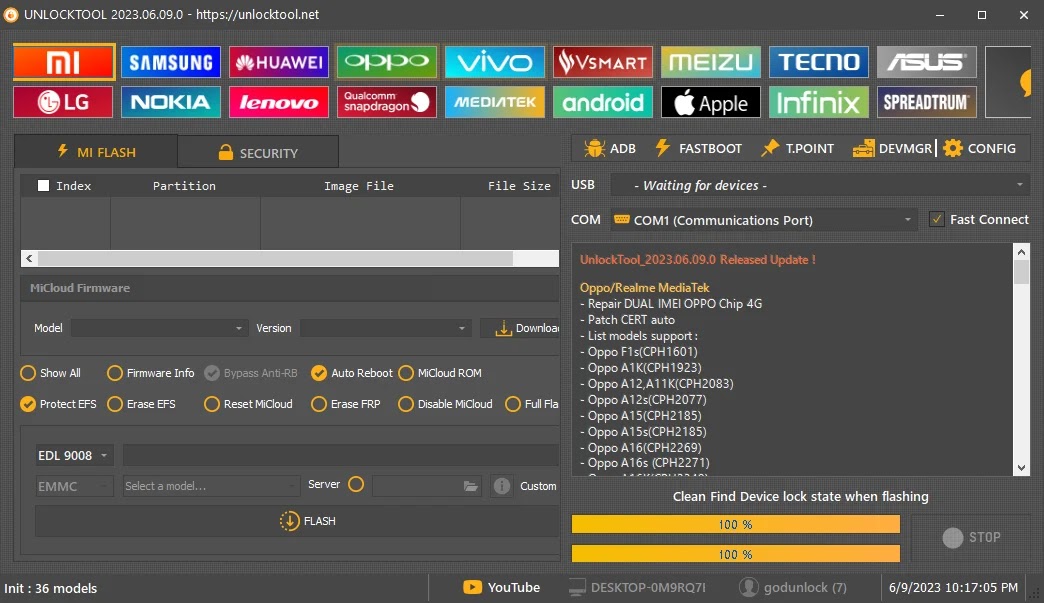Image resolution: width=1044 pixels, height=603 pixels.
Task: Launch DEVMGR device manager
Action: 892,148
